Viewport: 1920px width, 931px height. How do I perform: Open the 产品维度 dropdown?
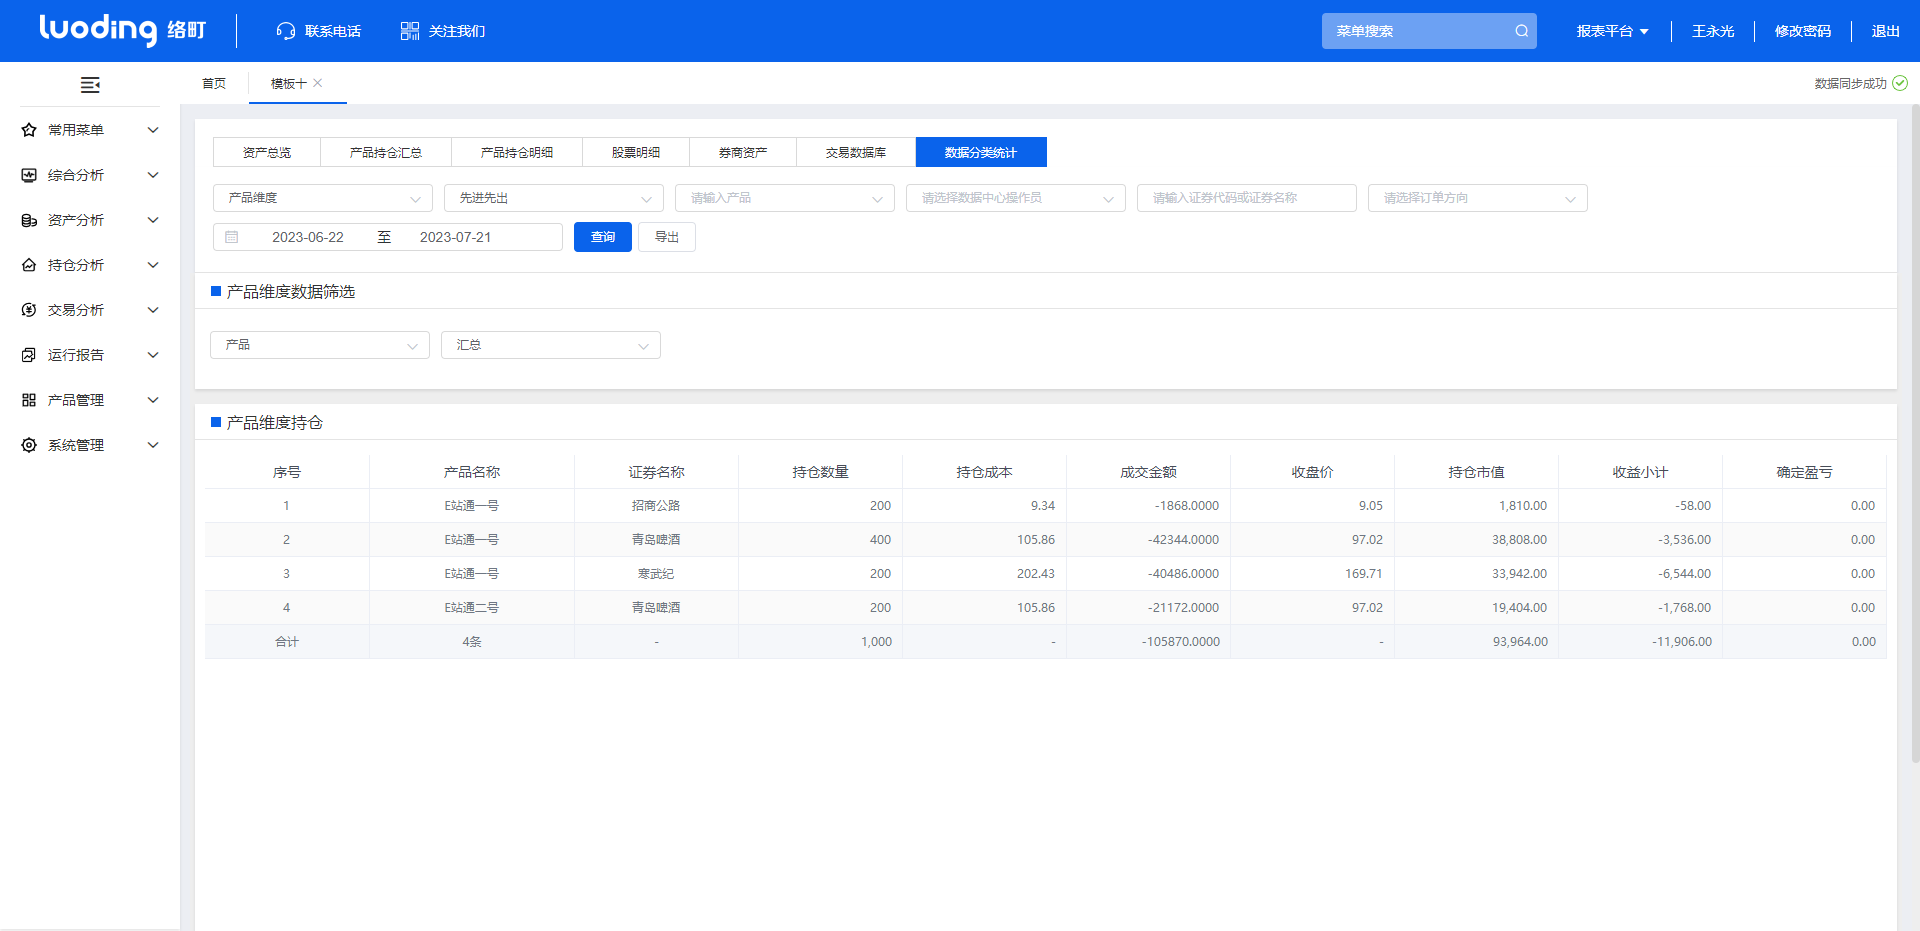(323, 198)
